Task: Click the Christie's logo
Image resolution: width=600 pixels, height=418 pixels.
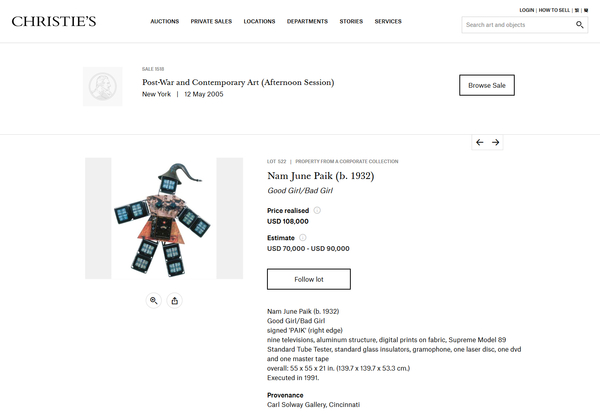Action: click(x=54, y=21)
